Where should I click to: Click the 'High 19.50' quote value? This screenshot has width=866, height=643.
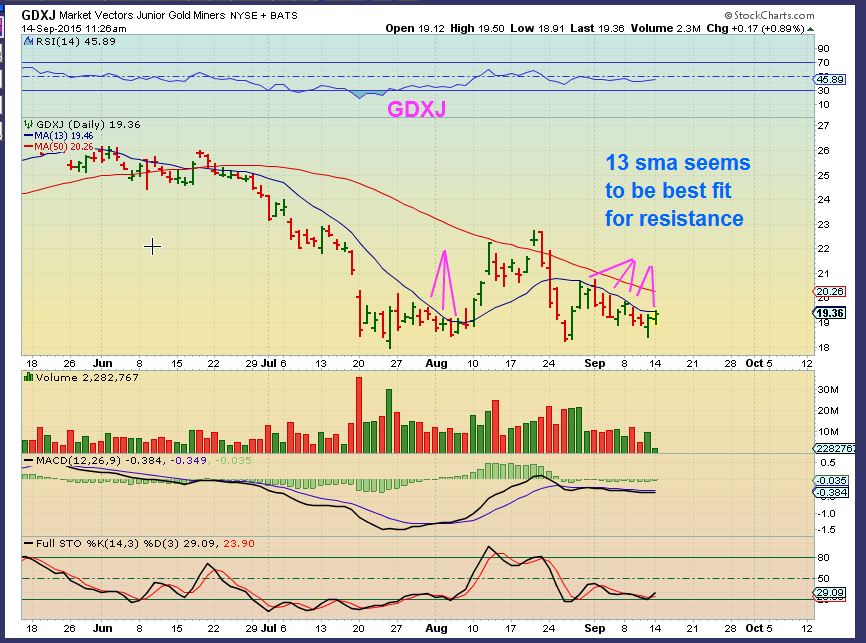coord(477,29)
